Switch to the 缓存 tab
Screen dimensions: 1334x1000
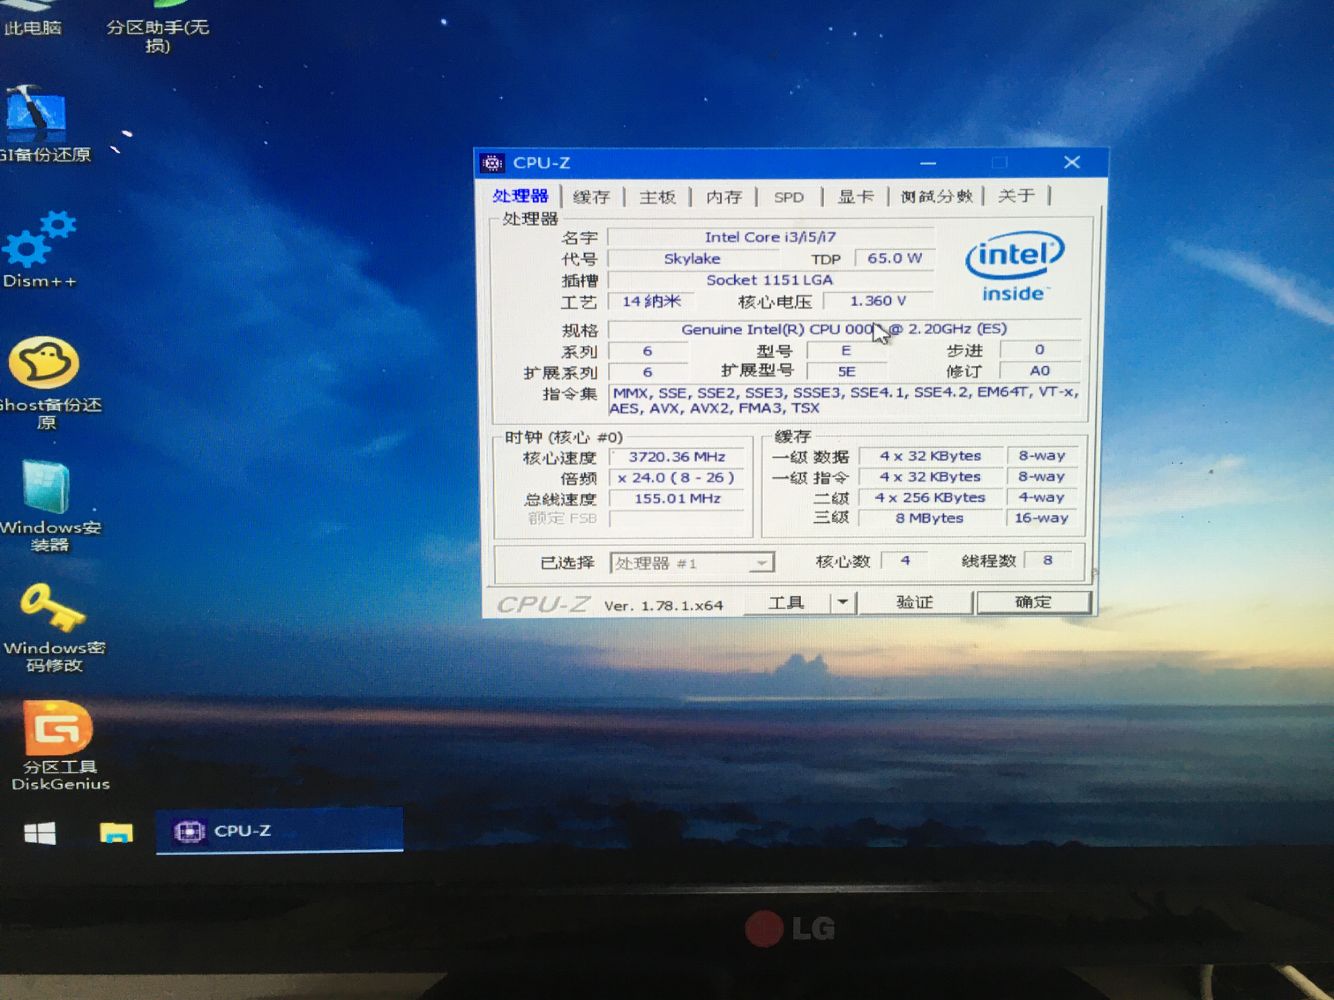(591, 197)
